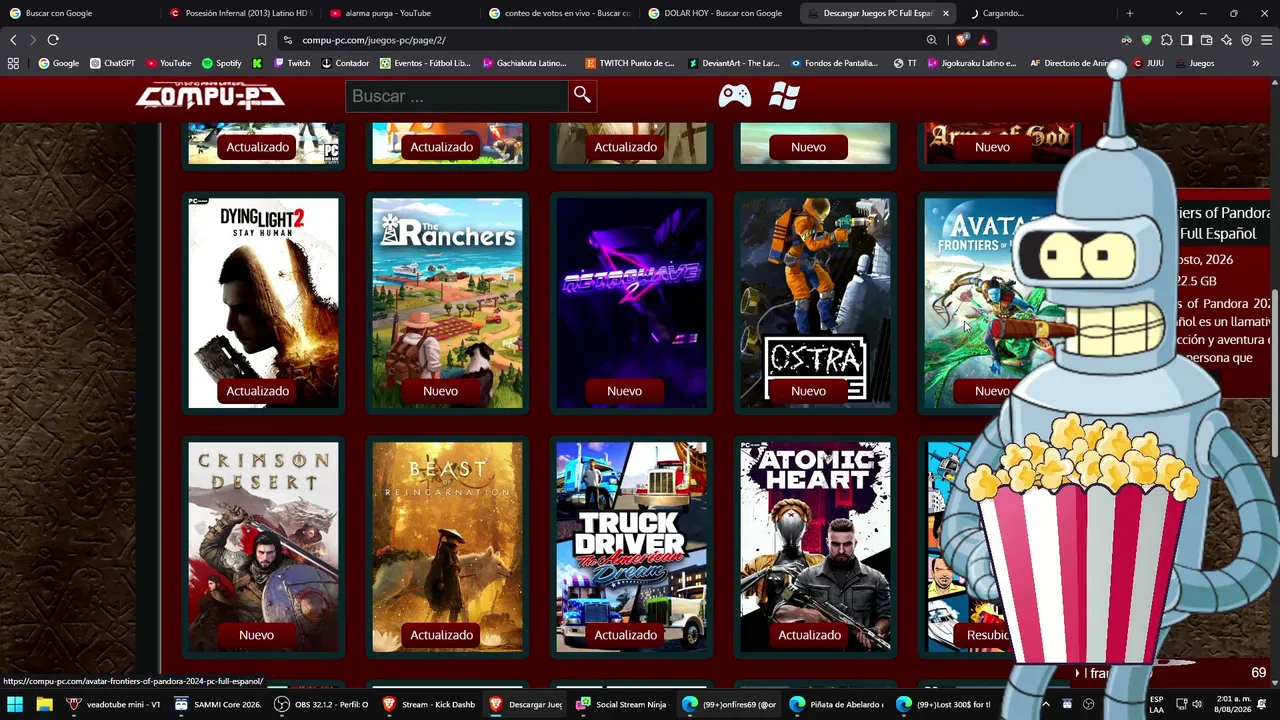1280x720 pixels.
Task: Click the Arms of God game cover
Action: click(x=999, y=143)
